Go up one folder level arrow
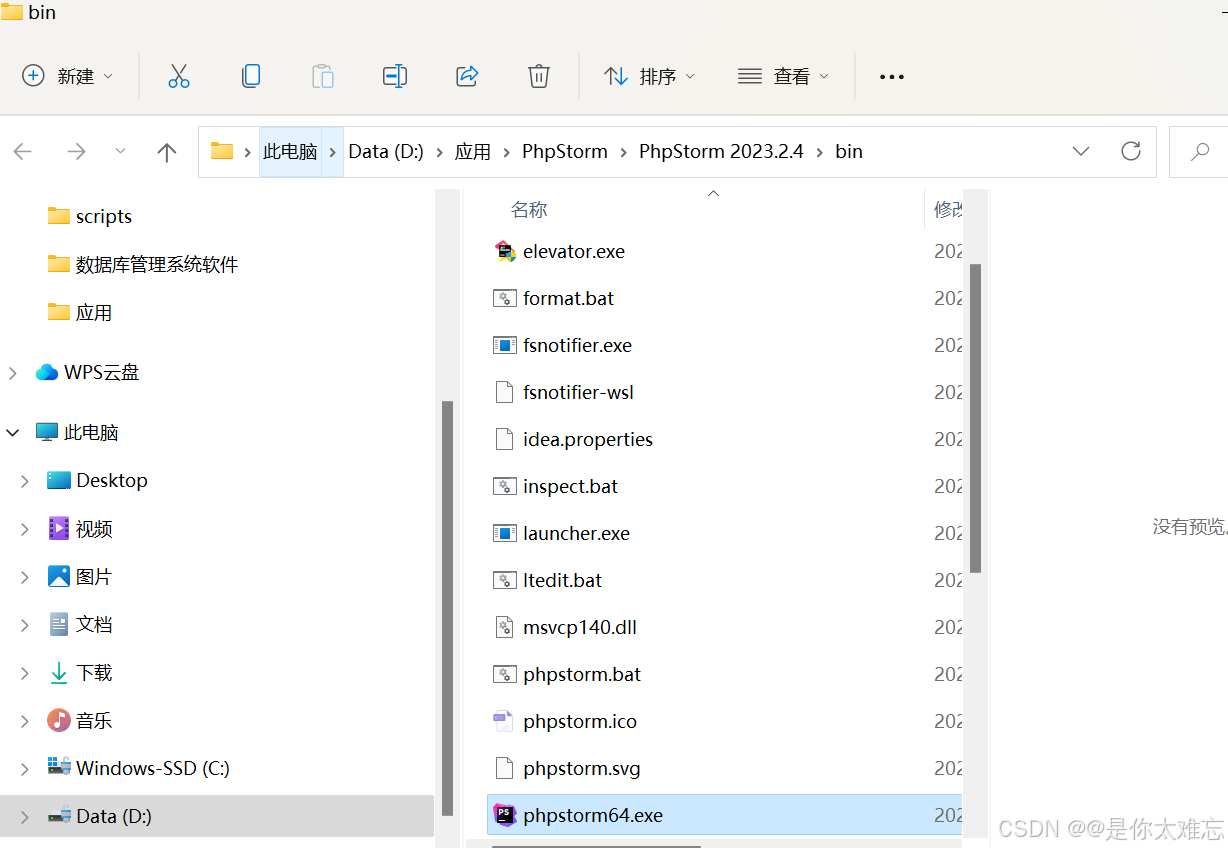1228x848 pixels. [167, 152]
